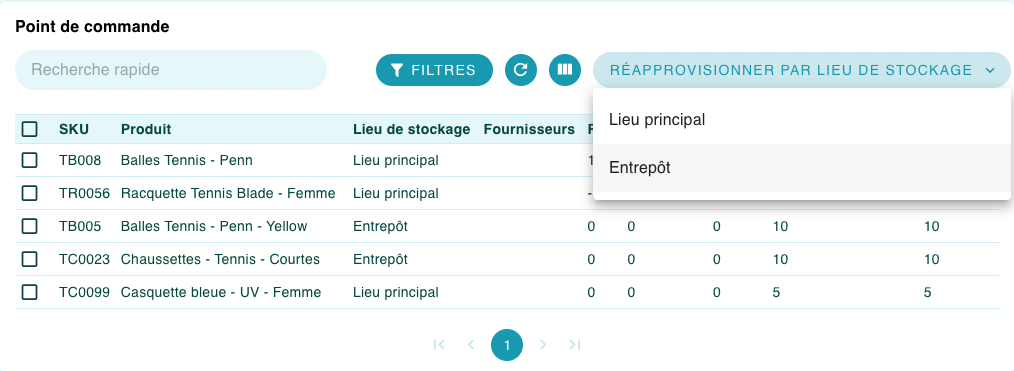Check the TB008 row checkbox
Image resolution: width=1014 pixels, height=371 pixels.
(30, 160)
